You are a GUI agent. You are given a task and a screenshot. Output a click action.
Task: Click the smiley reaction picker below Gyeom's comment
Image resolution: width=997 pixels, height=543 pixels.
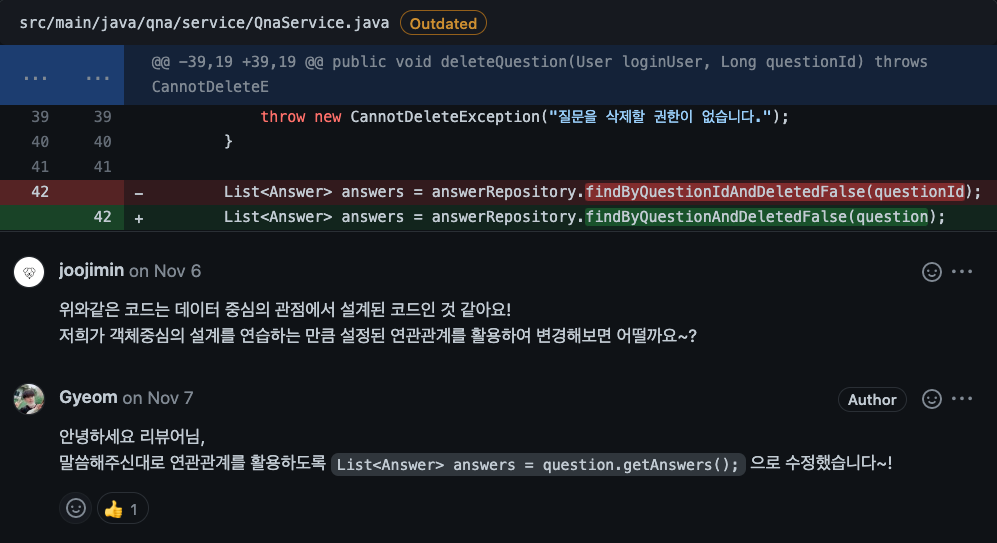point(76,508)
